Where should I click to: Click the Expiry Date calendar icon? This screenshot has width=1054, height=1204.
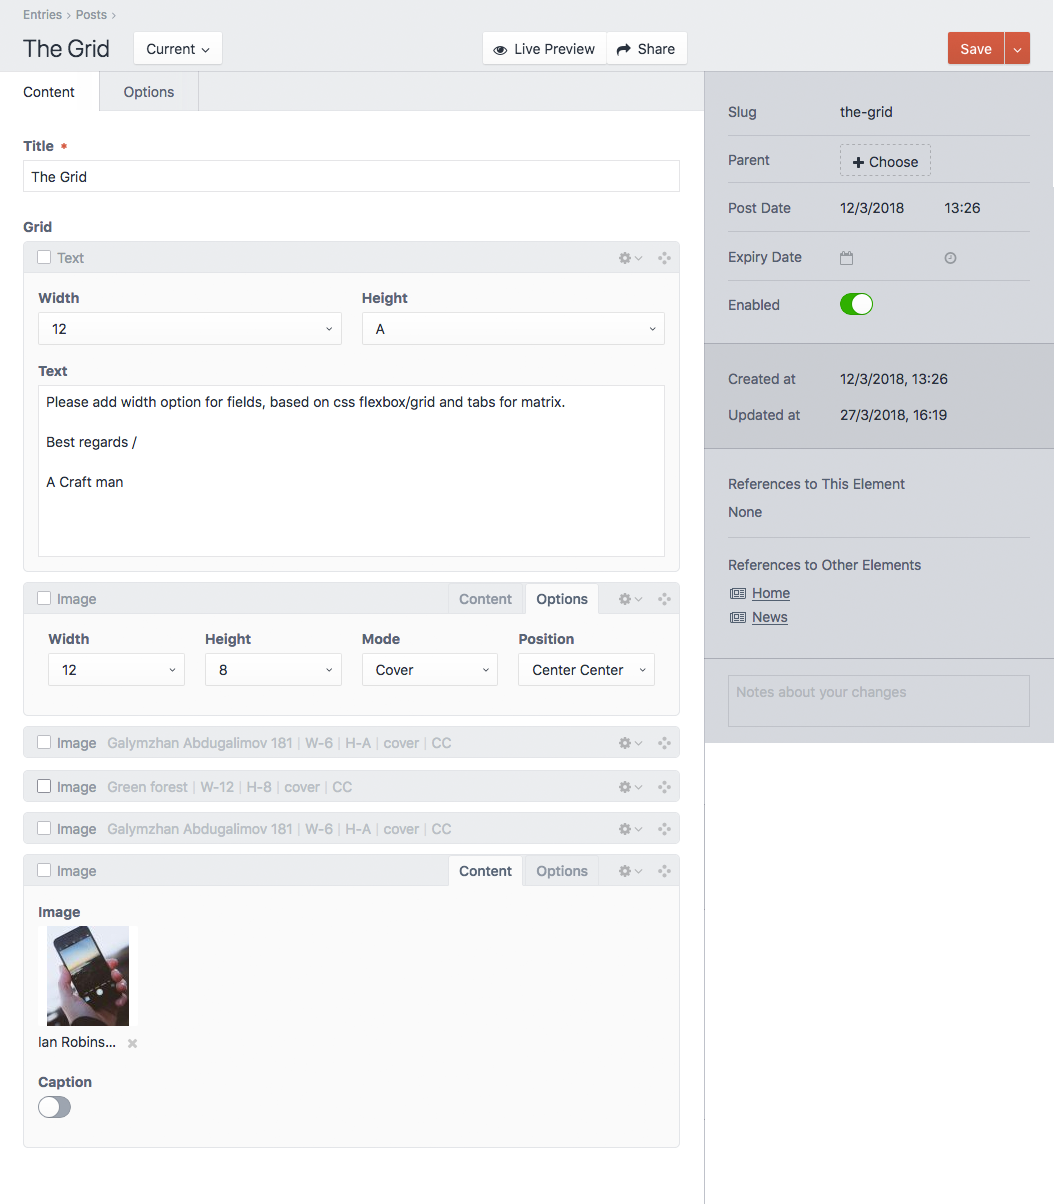[846, 257]
